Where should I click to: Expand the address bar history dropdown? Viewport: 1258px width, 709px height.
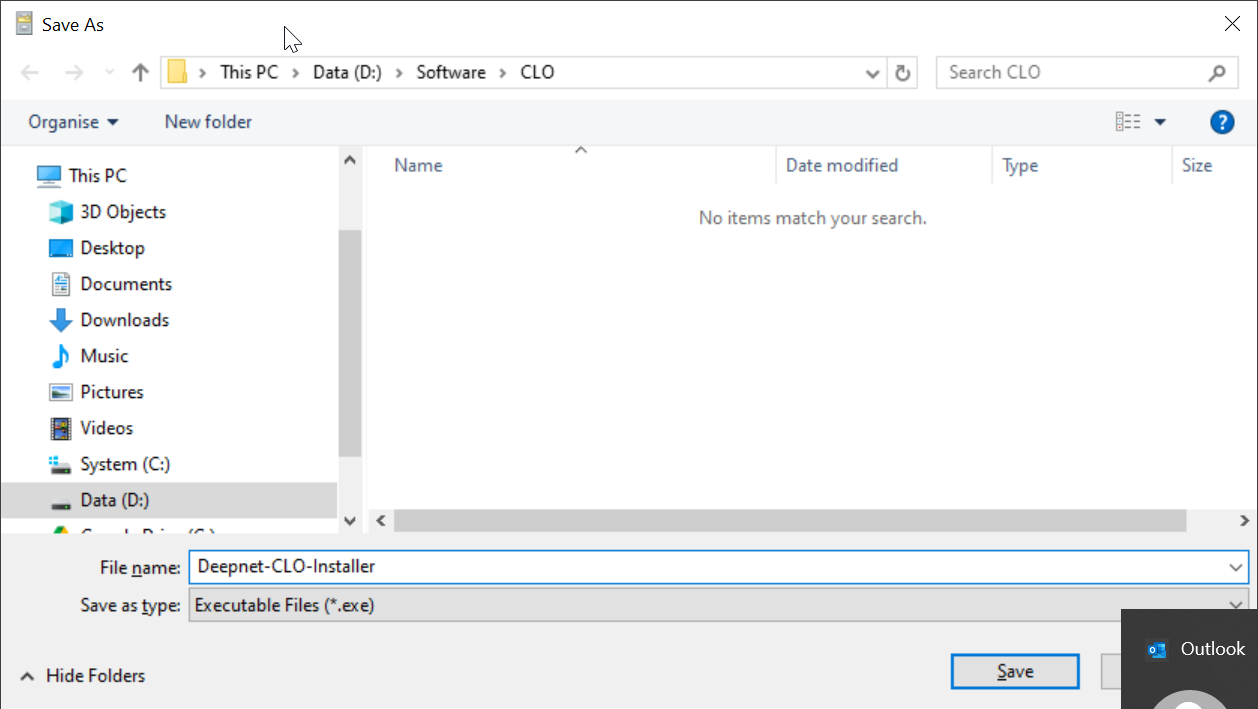pyautogui.click(x=872, y=73)
